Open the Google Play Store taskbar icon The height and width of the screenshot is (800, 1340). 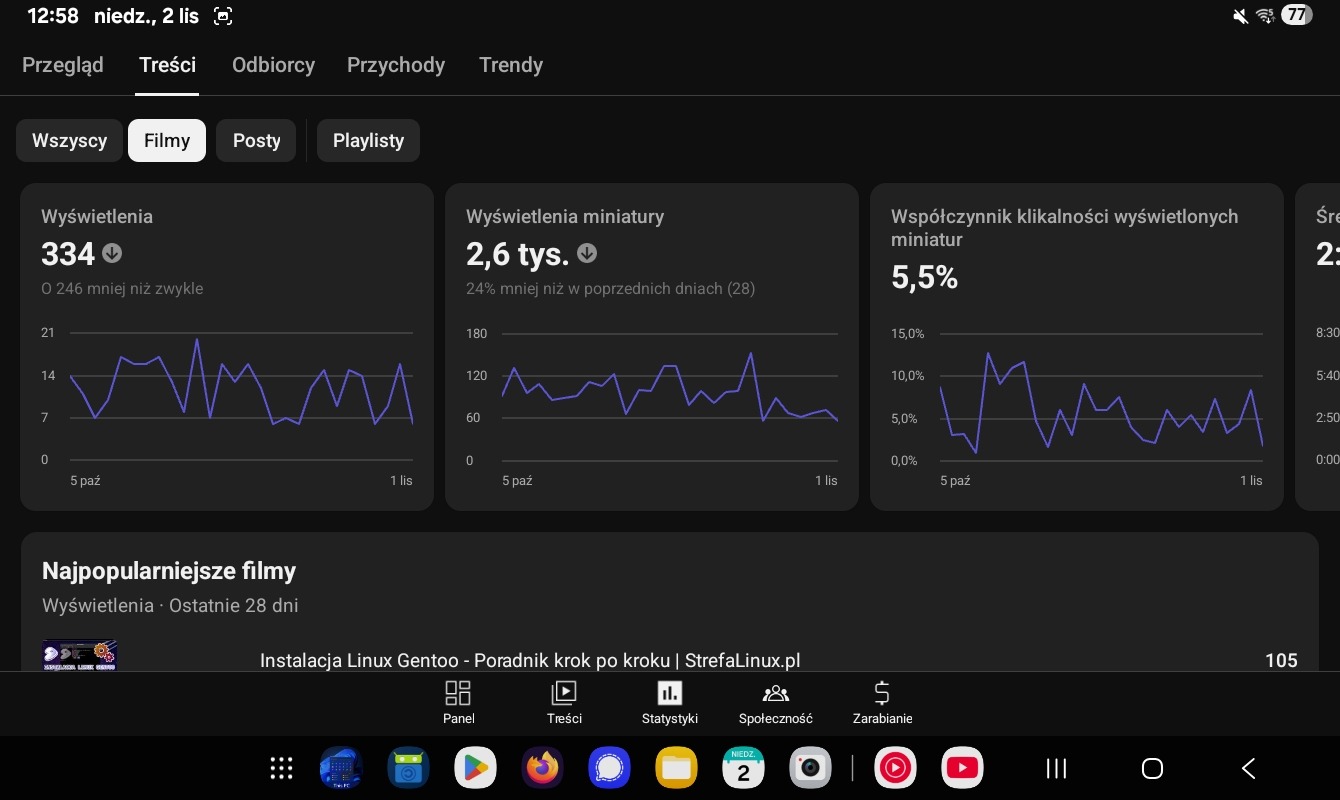tap(475, 768)
